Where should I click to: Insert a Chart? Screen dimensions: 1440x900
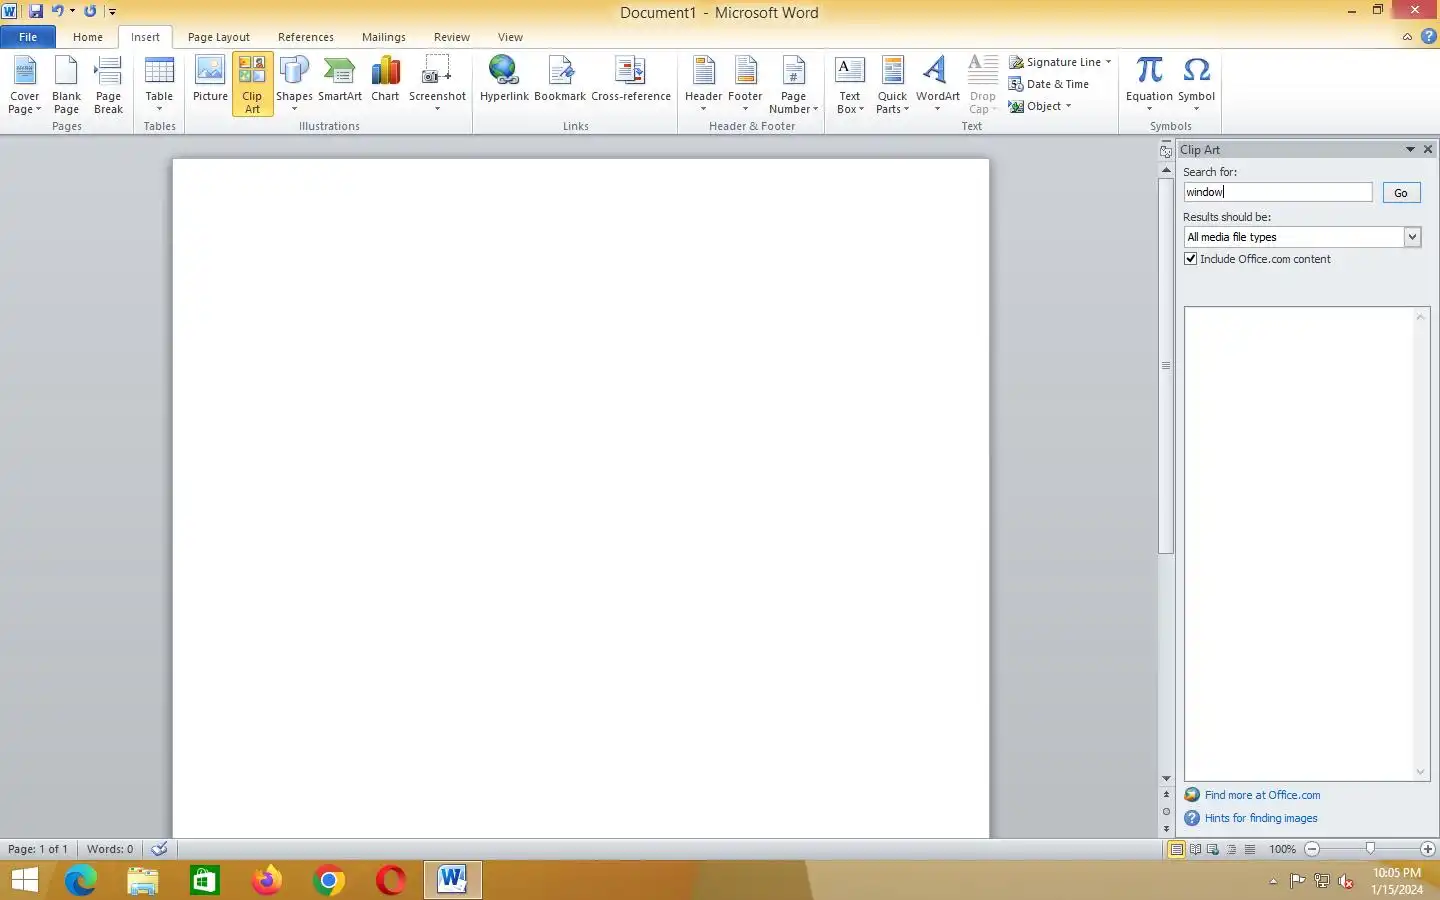coord(385,80)
